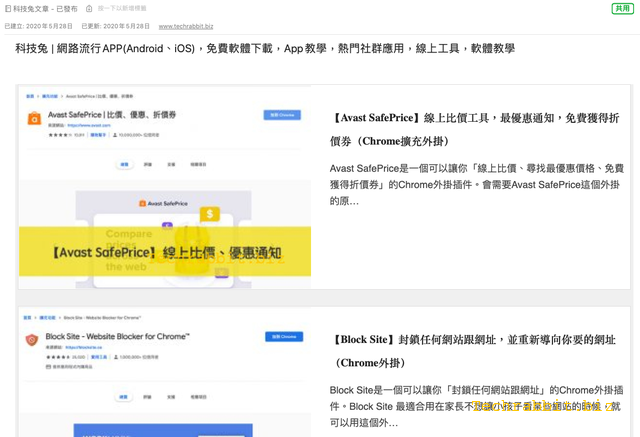The width and height of the screenshot is (640, 437).
Task: Open headline 【Block Site】封鎖任何網站跟網址
Action: 473,351
